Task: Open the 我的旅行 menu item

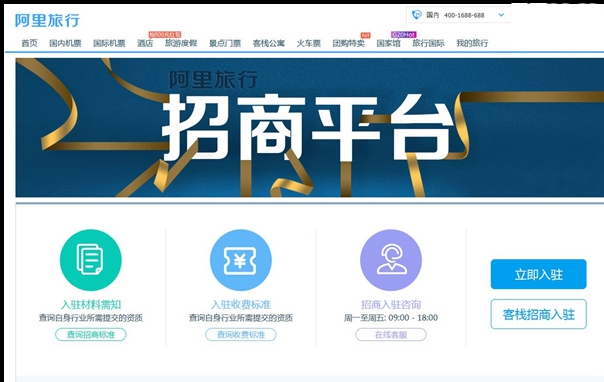Action: tap(472, 43)
